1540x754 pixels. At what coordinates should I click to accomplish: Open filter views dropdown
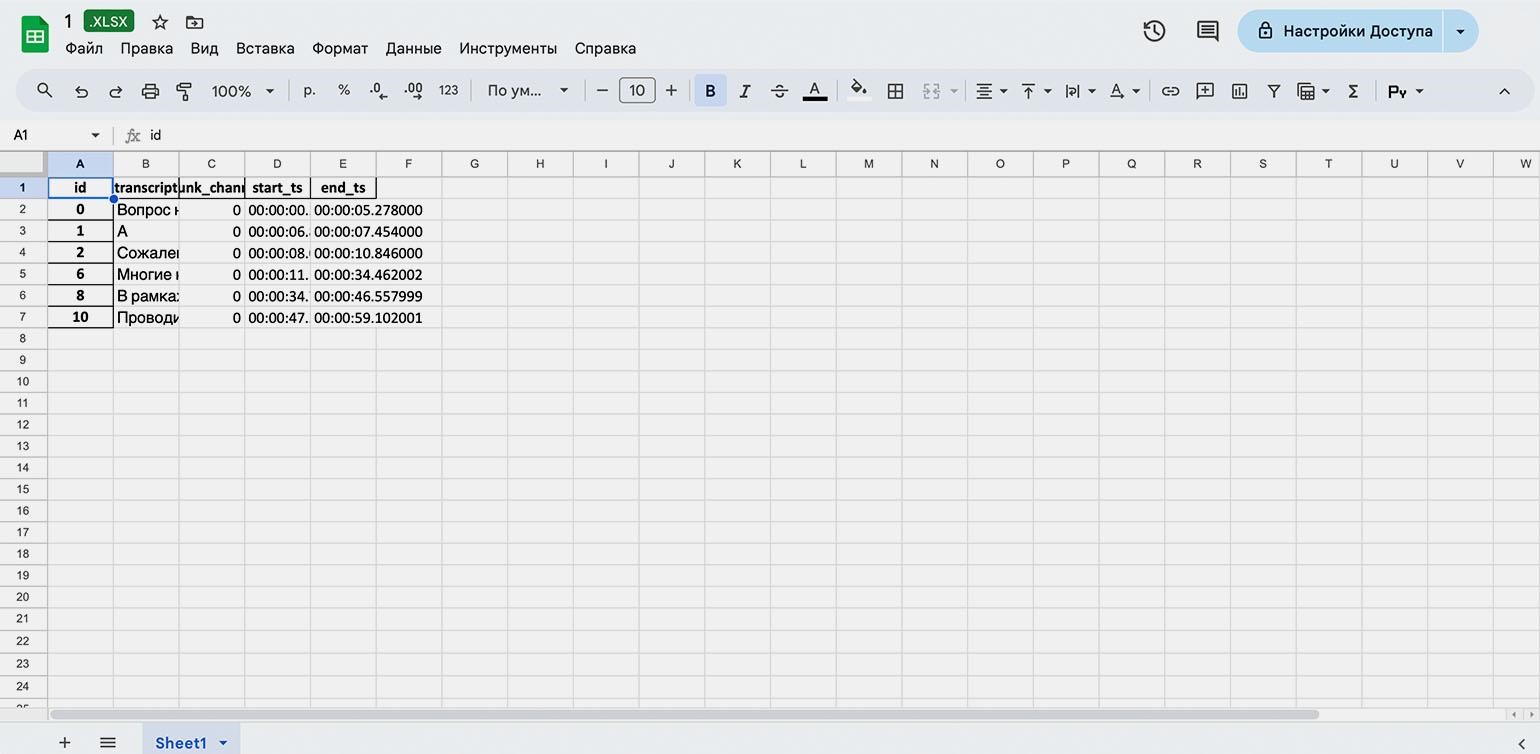click(x=1313, y=91)
